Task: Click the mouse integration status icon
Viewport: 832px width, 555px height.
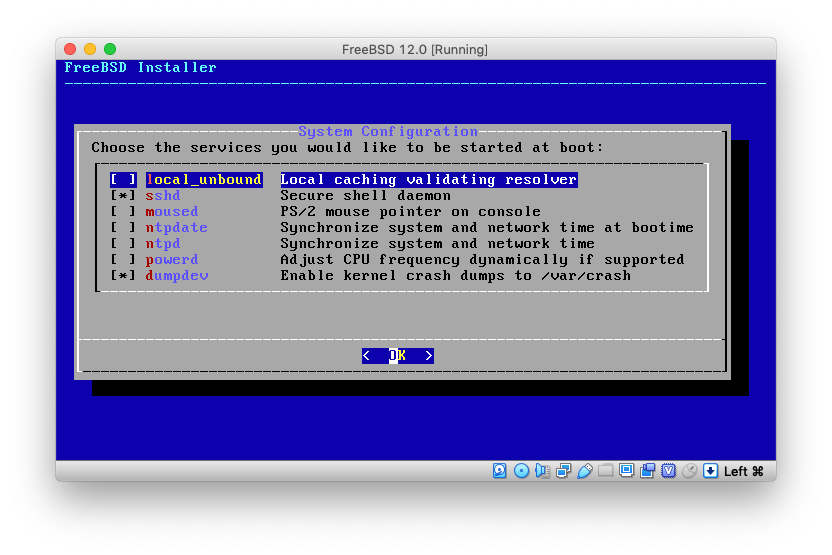Action: point(689,471)
